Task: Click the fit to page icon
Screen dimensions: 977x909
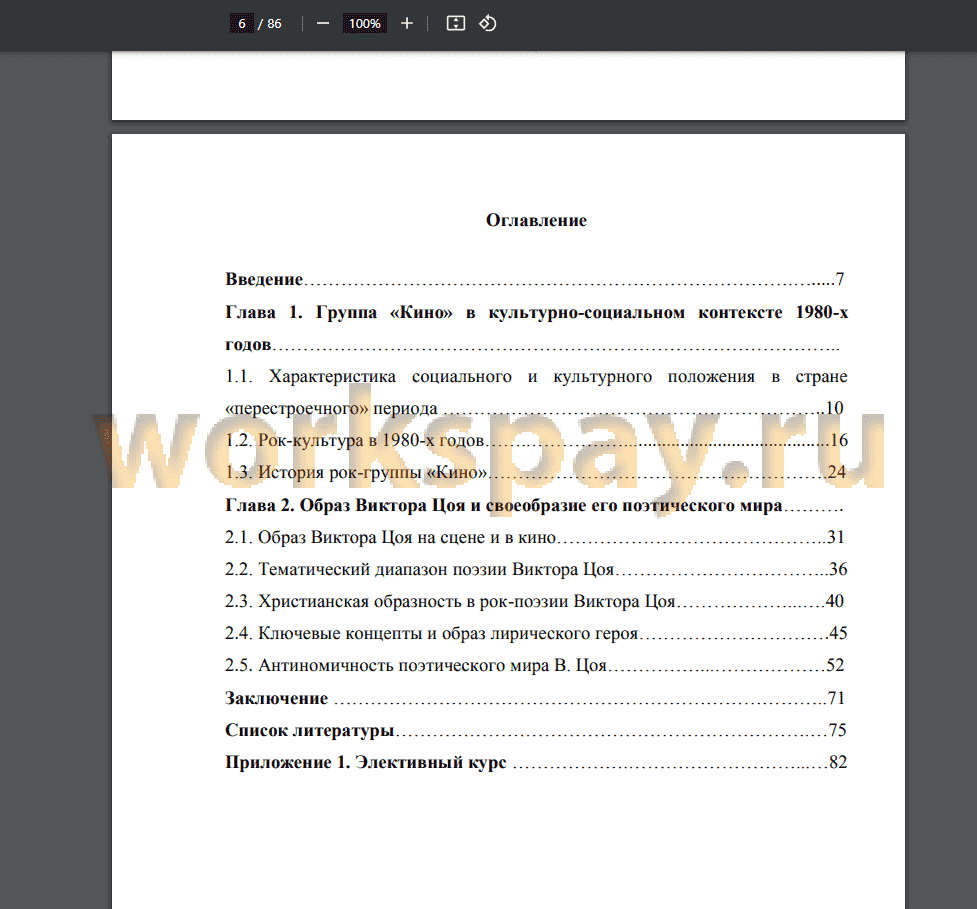Action: (456, 24)
